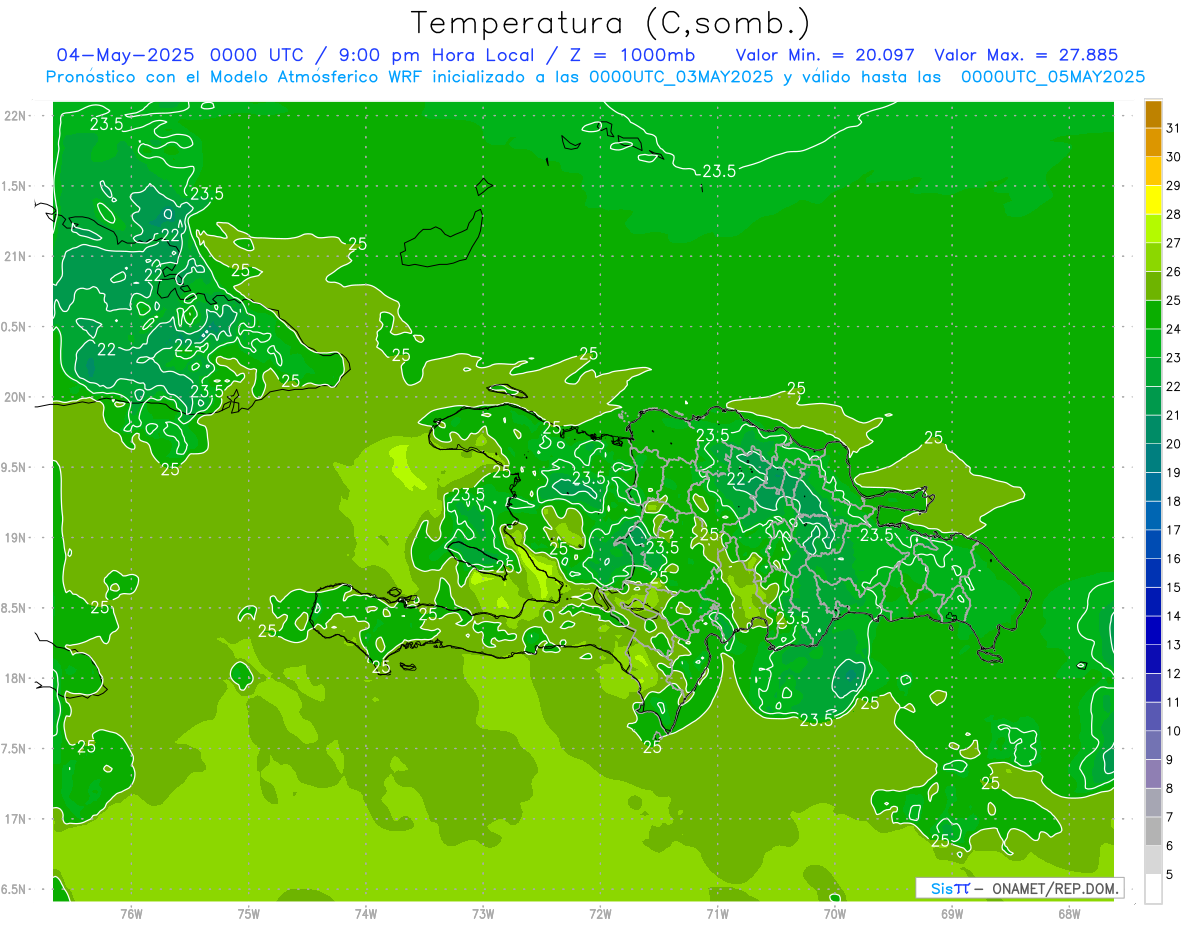
Task: Select the valid-until time "0000UTC_05MAY2025"
Action: click(1053, 77)
